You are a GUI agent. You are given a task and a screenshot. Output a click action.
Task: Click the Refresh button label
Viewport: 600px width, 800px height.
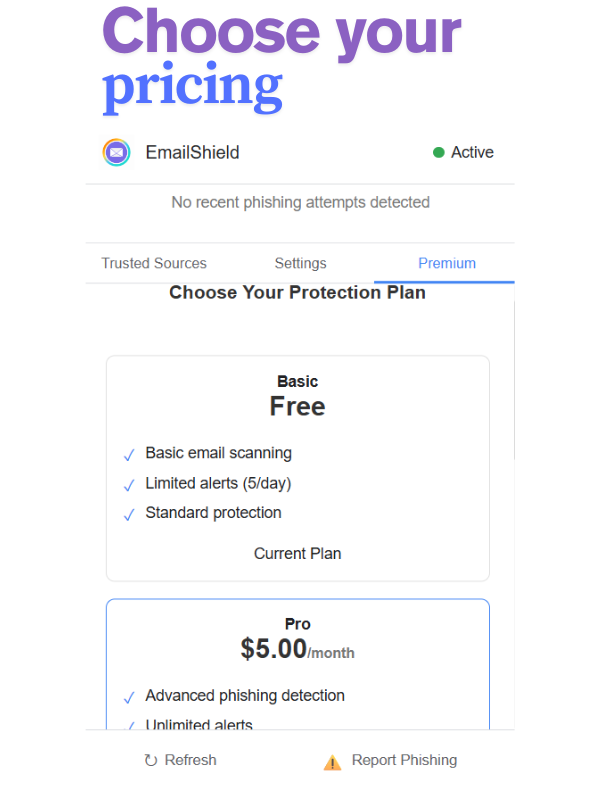coord(190,760)
